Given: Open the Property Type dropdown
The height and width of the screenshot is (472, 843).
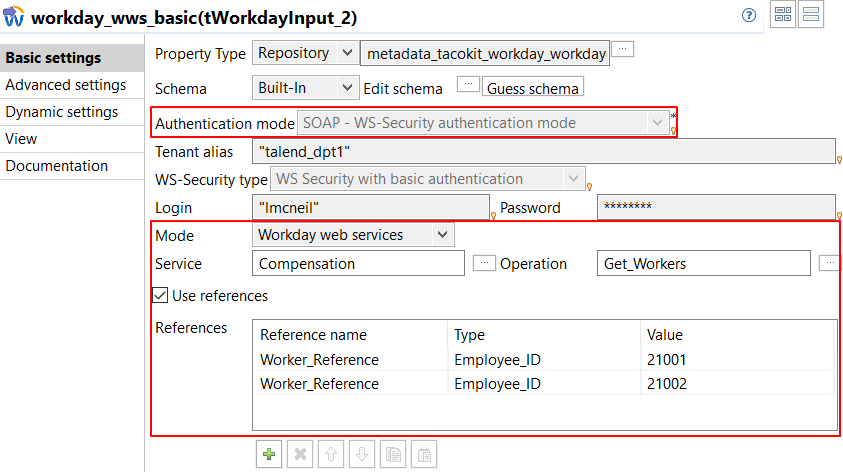Looking at the screenshot, I should click(304, 53).
